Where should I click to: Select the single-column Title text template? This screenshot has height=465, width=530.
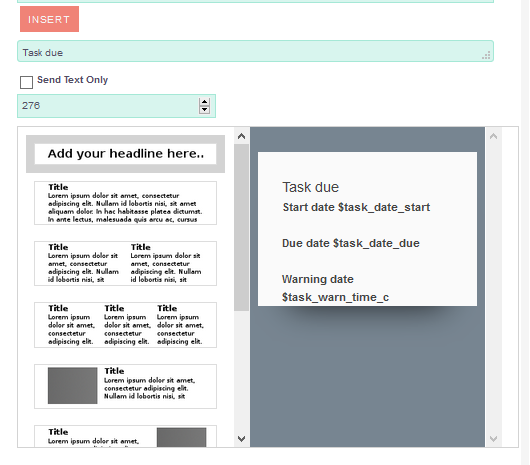125,203
